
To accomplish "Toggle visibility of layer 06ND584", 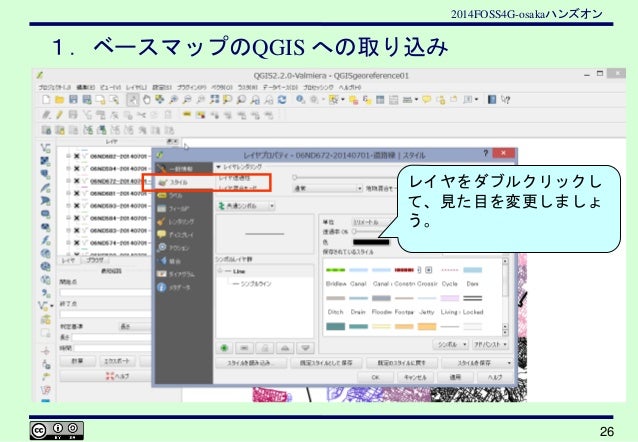I will pos(76,218).
